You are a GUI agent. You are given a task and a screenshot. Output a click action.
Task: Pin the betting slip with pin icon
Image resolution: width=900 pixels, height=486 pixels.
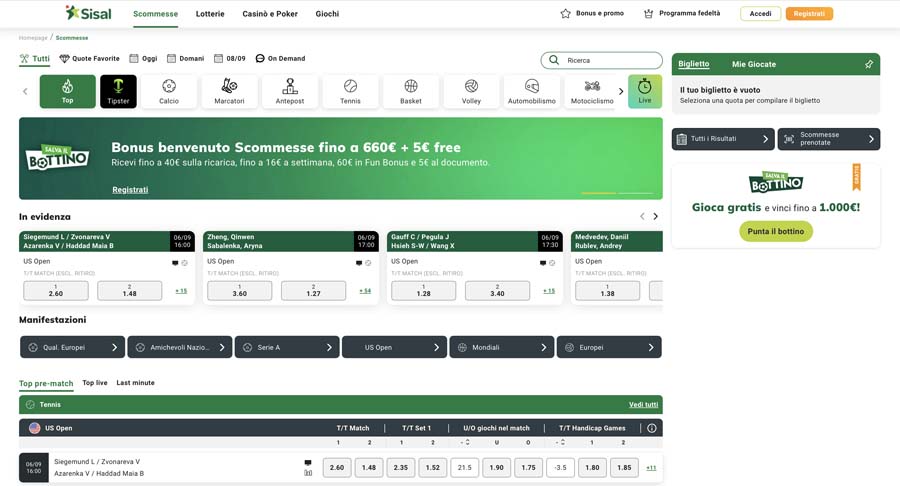[x=869, y=64]
